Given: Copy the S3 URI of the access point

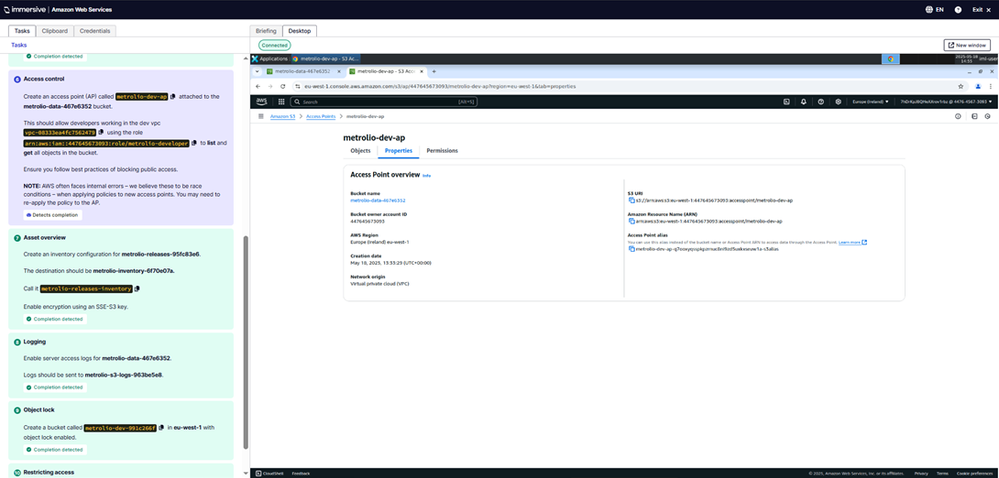Looking at the screenshot, I should [631, 200].
